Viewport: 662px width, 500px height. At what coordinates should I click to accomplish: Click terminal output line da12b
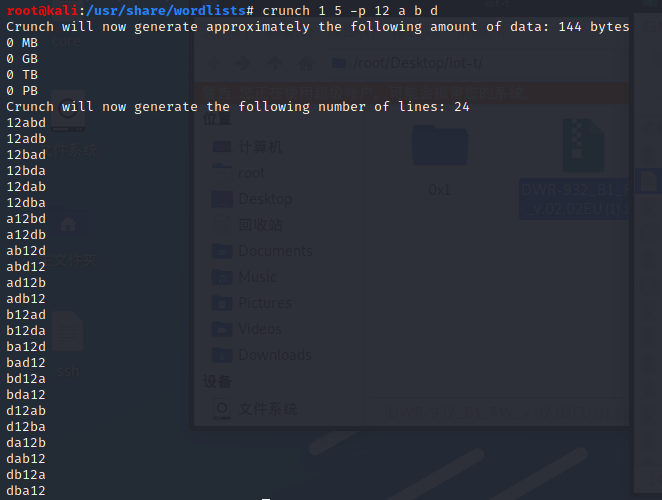[26, 443]
